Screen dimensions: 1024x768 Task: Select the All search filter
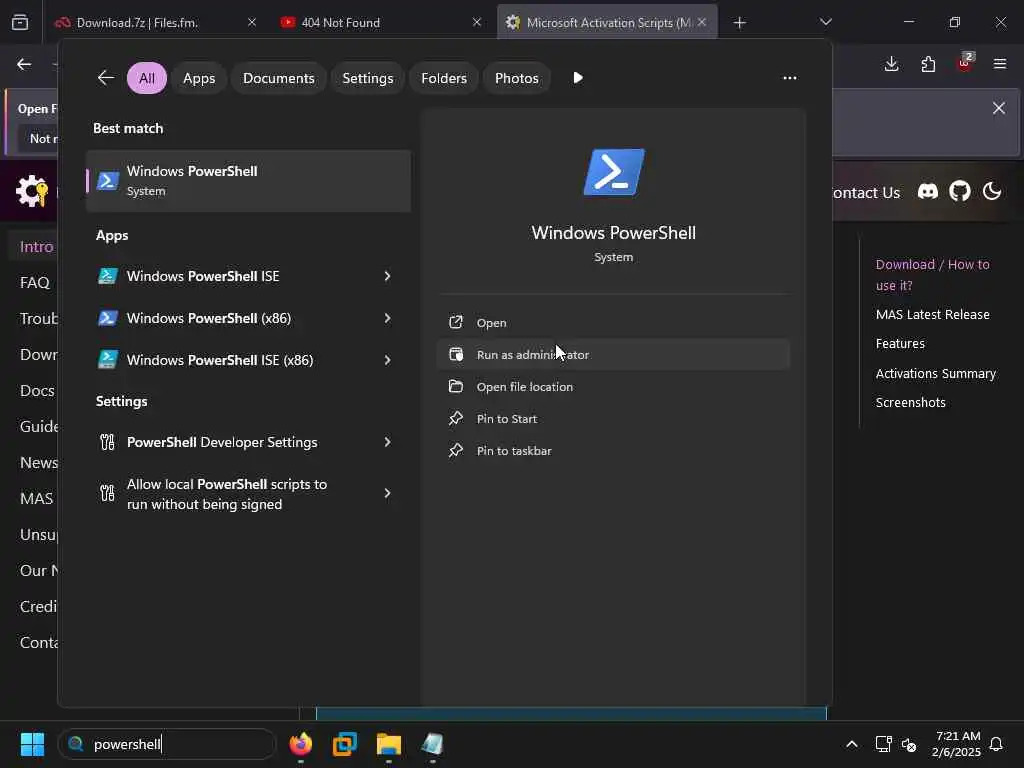(x=147, y=78)
